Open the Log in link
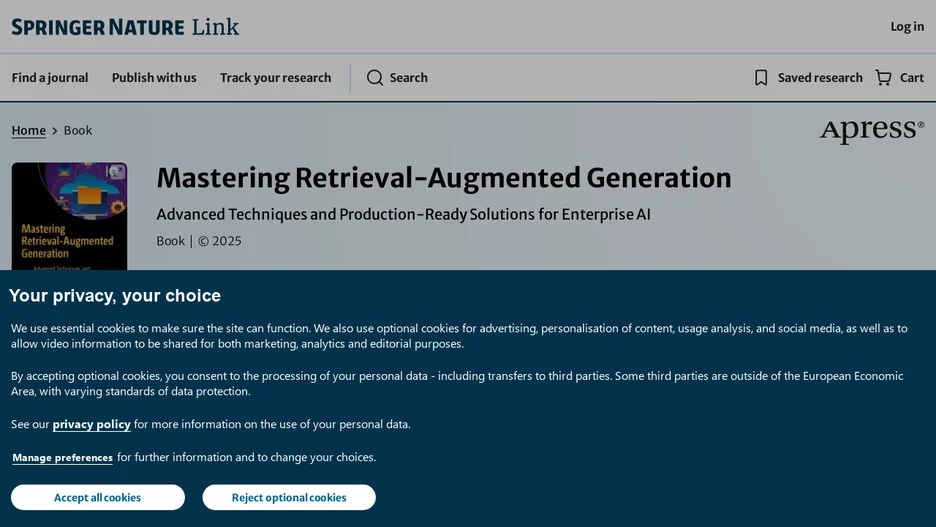This screenshot has height=527, width=936. click(x=907, y=27)
